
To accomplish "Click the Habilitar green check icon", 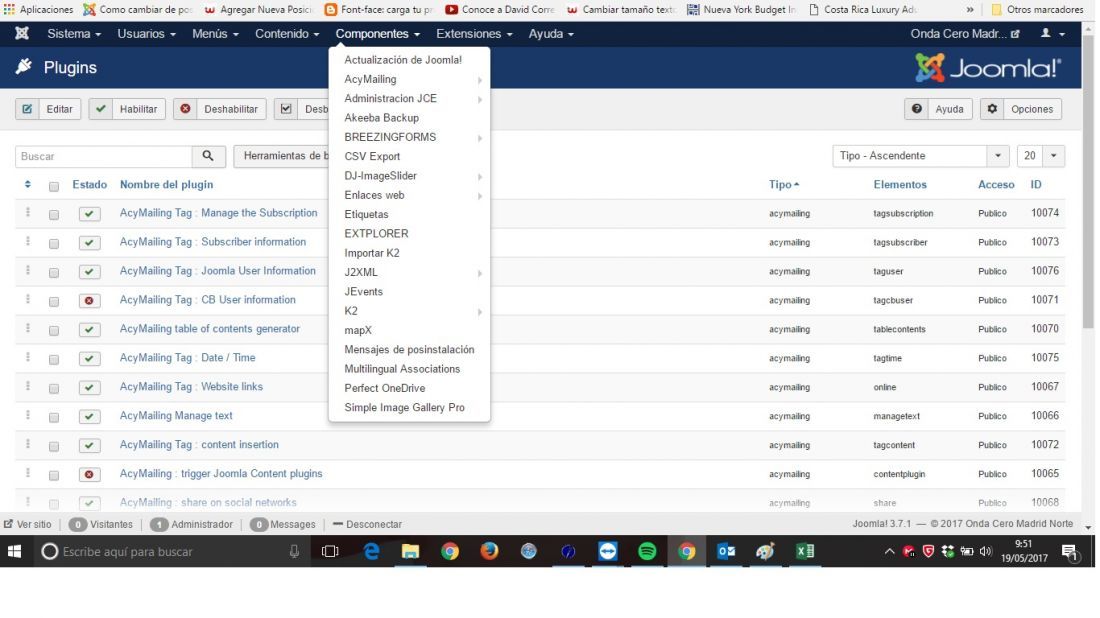I will click(x=101, y=109).
